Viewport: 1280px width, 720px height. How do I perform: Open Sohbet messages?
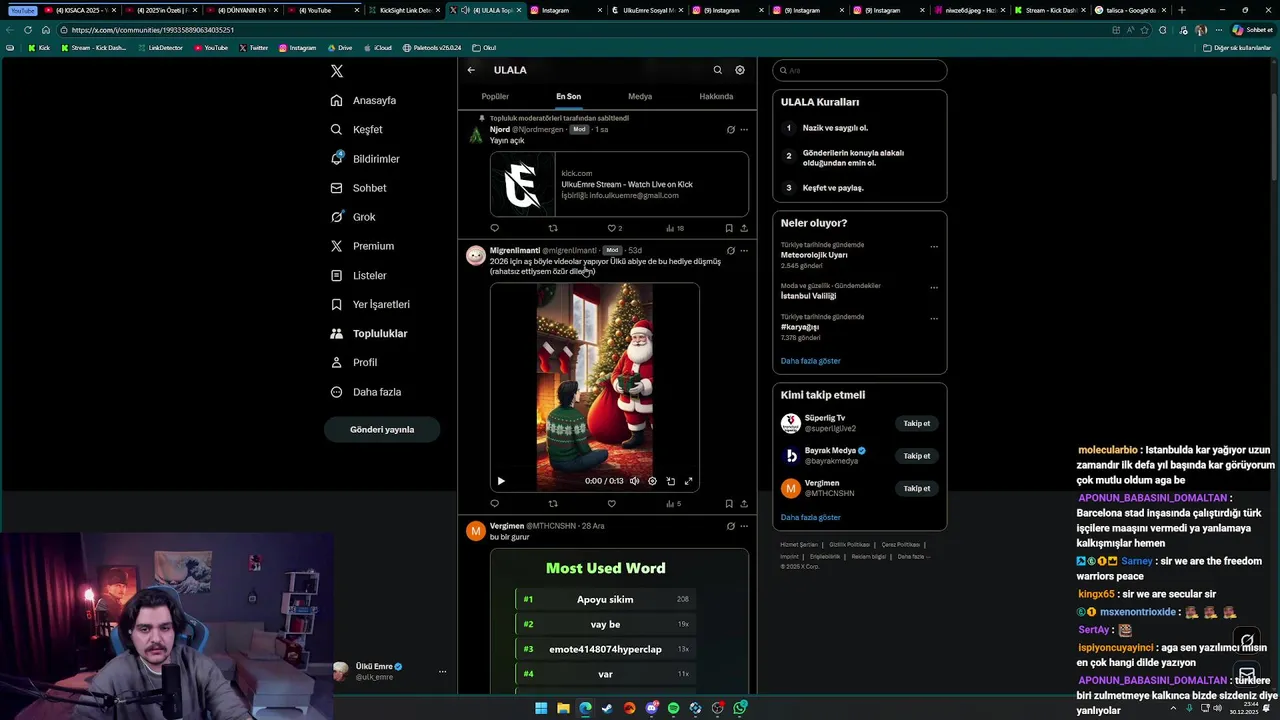(x=358, y=188)
